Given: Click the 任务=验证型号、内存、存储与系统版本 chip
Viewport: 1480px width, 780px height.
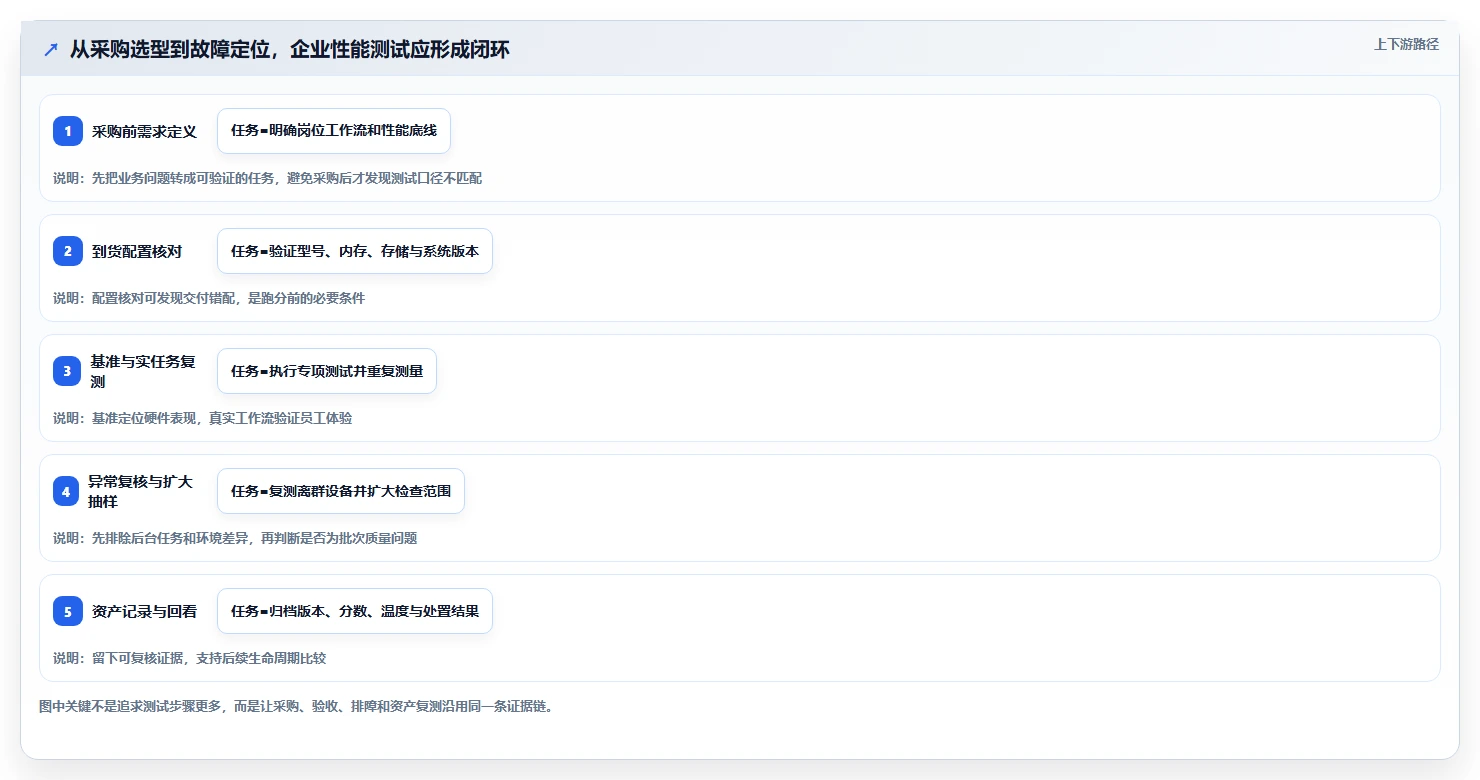Looking at the screenshot, I should click(x=355, y=251).
